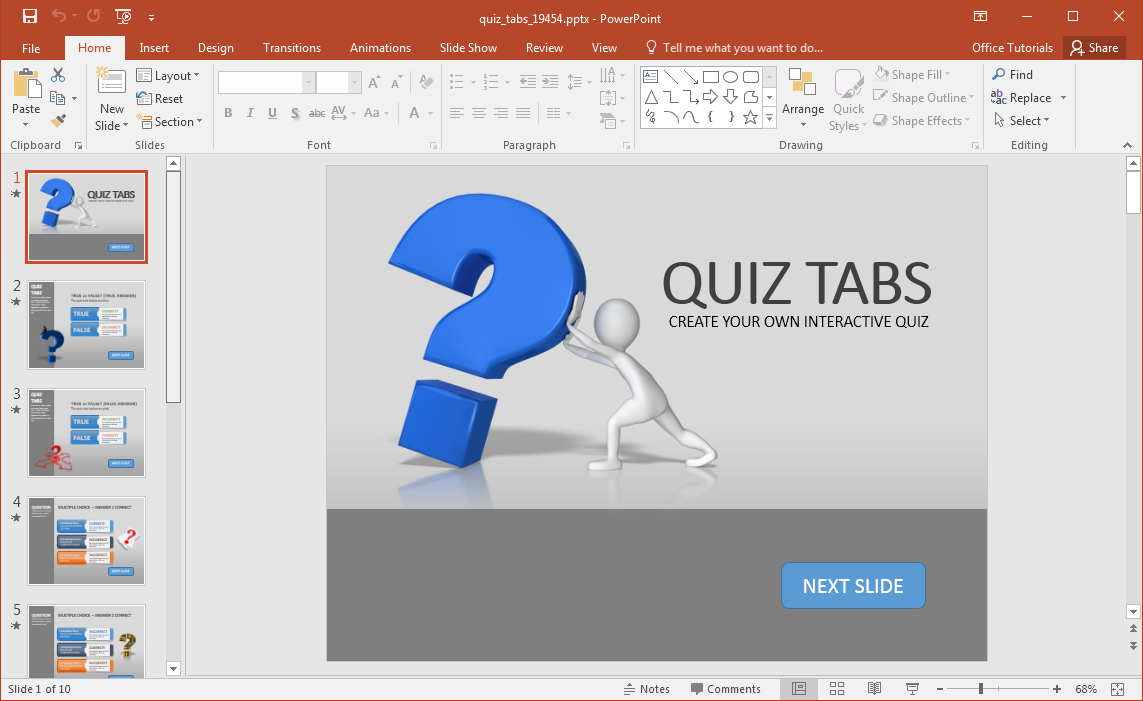Image resolution: width=1143 pixels, height=701 pixels.
Task: Open the Slide Show ribbon tab
Action: [467, 47]
